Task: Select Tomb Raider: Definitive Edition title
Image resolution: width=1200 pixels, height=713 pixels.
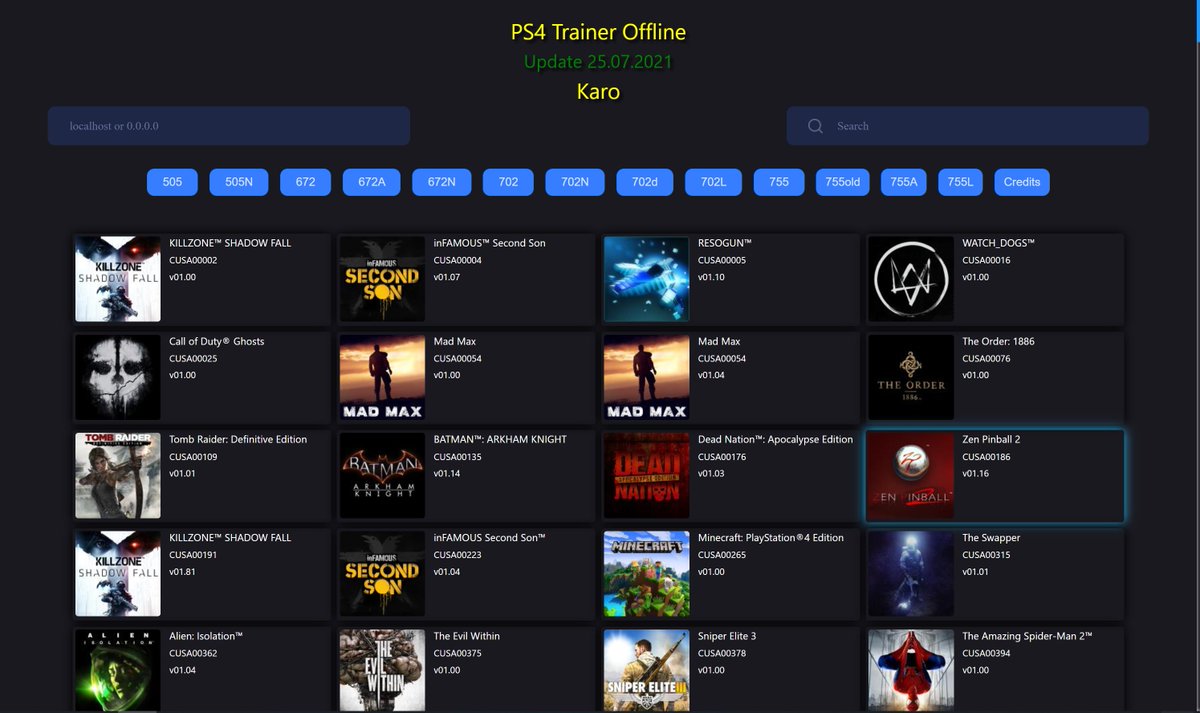Action: [x=238, y=439]
